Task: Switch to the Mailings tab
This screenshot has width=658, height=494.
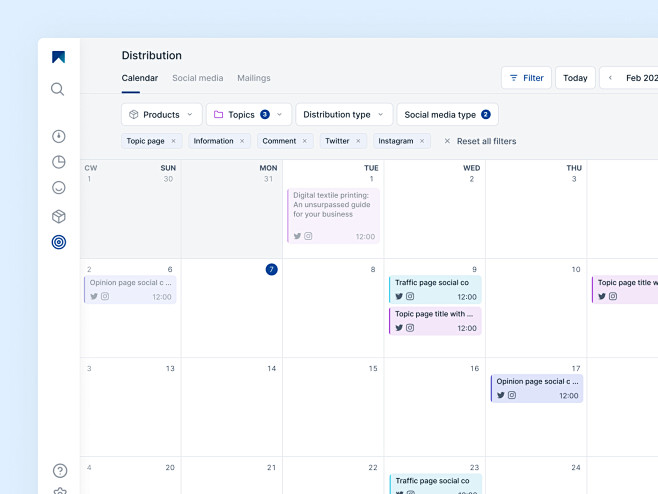Action: [x=254, y=78]
